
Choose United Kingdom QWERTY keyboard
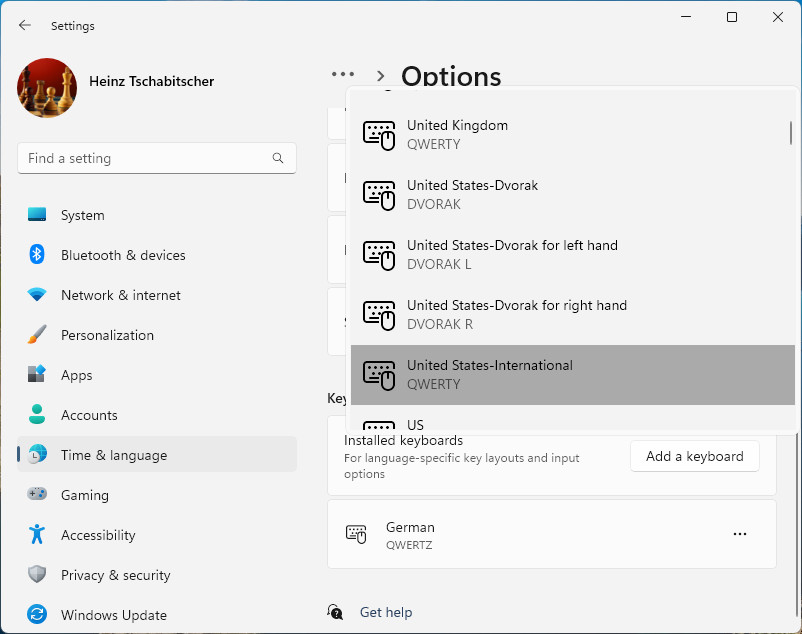pos(572,134)
